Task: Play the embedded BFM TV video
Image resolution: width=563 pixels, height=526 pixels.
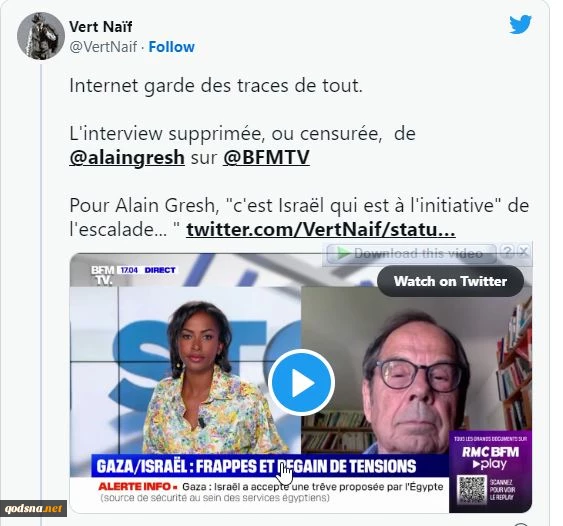Action: [x=301, y=383]
